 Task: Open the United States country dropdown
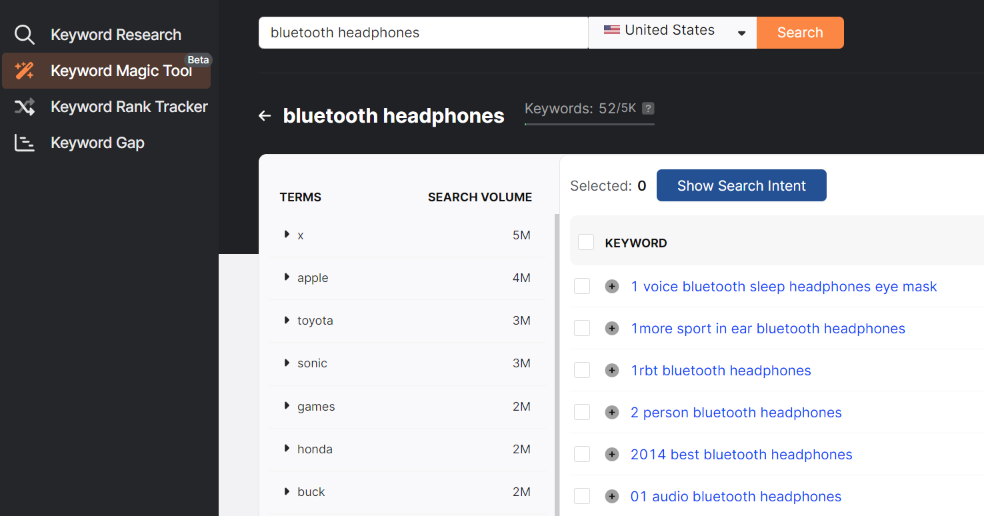pyautogui.click(x=673, y=33)
